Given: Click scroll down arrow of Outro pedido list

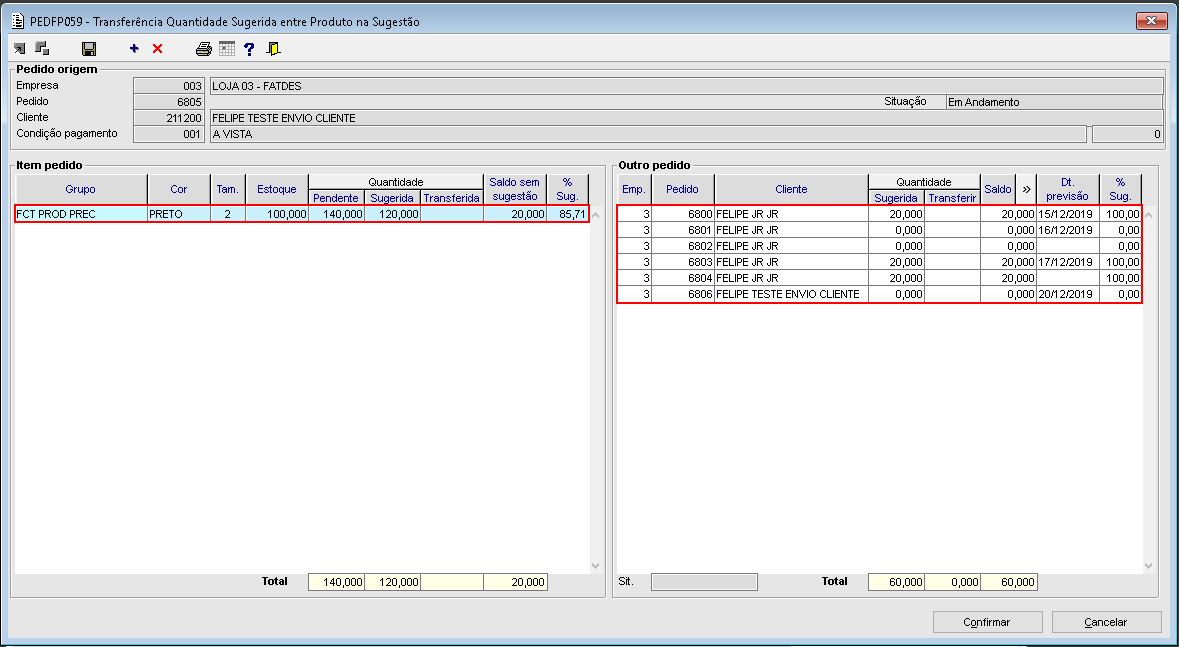Looking at the screenshot, I should pos(1148,566).
